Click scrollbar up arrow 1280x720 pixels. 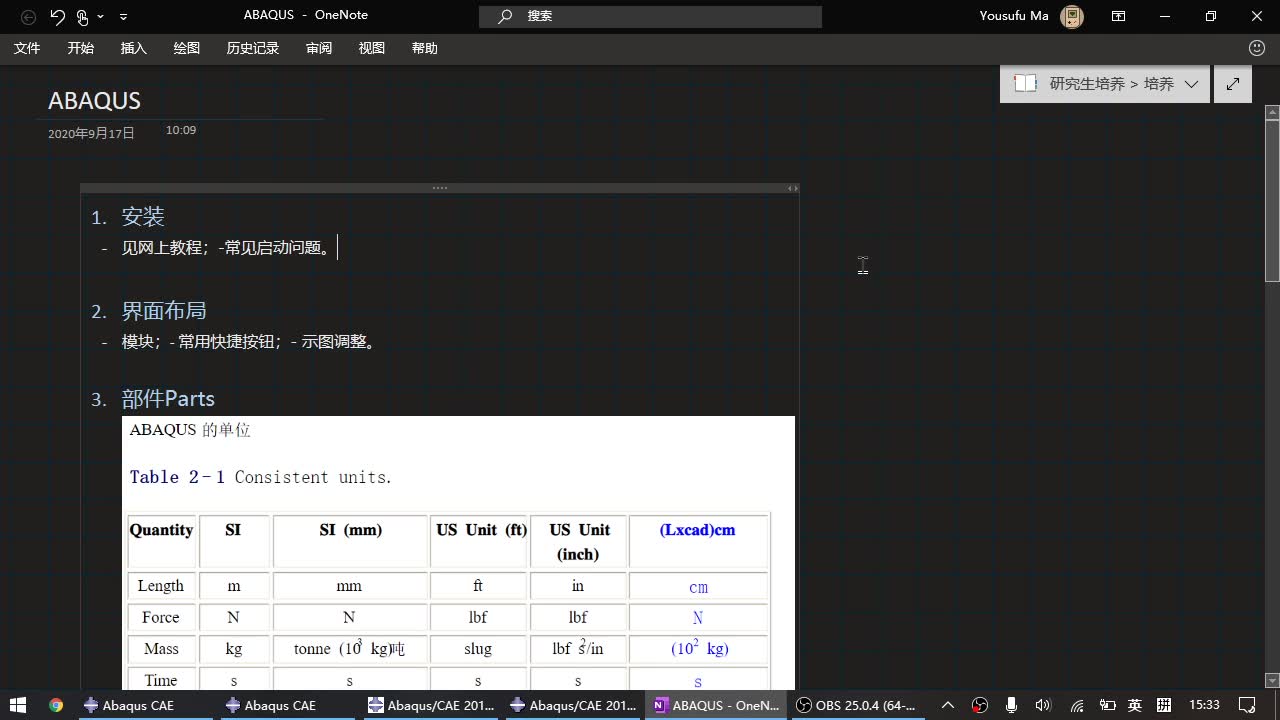point(1272,111)
